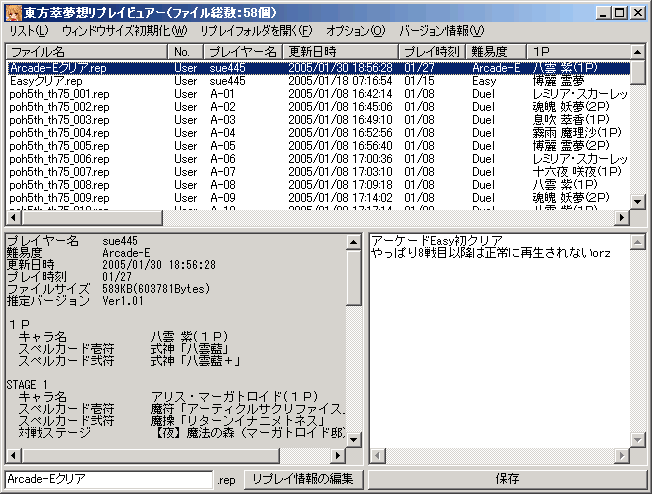Select poh5th_th75_003.rep row
This screenshot has width=652, height=494.
tap(319, 120)
